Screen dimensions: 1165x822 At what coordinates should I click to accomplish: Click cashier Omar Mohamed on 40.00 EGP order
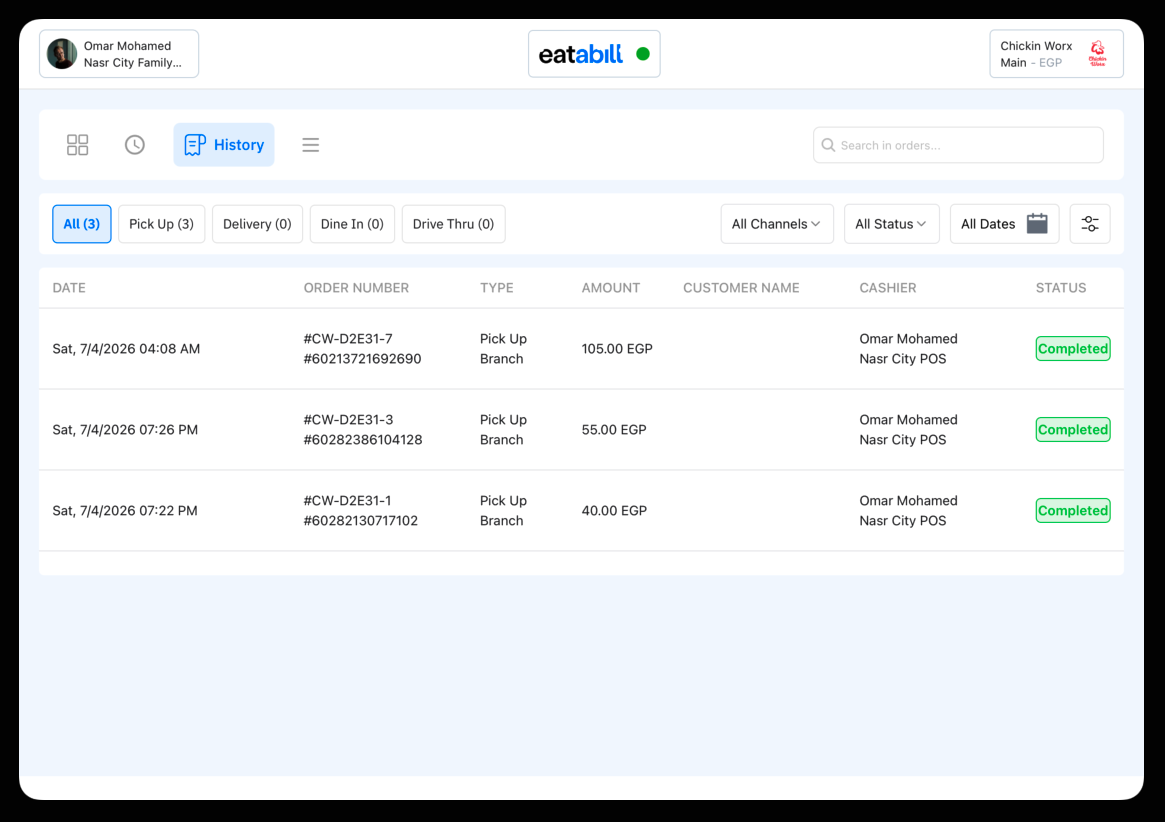(909, 501)
